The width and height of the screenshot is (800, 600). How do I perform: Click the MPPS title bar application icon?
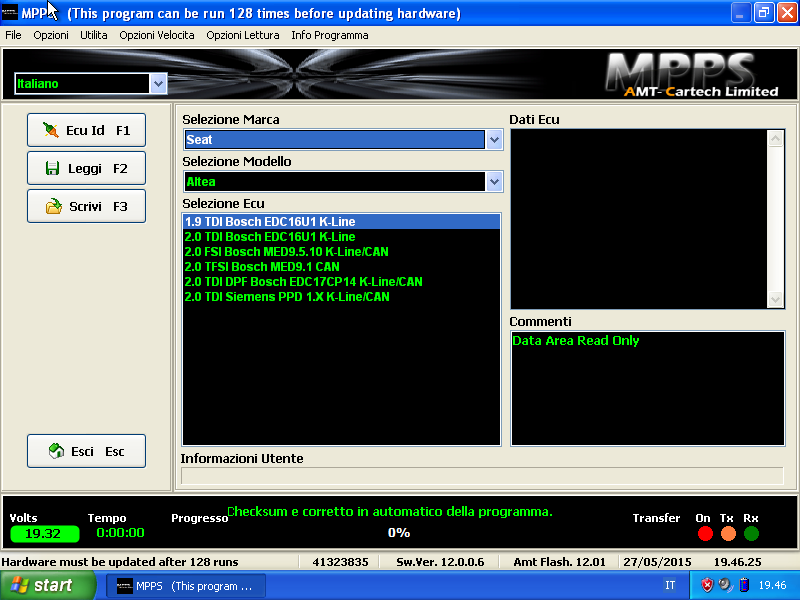click(10, 13)
